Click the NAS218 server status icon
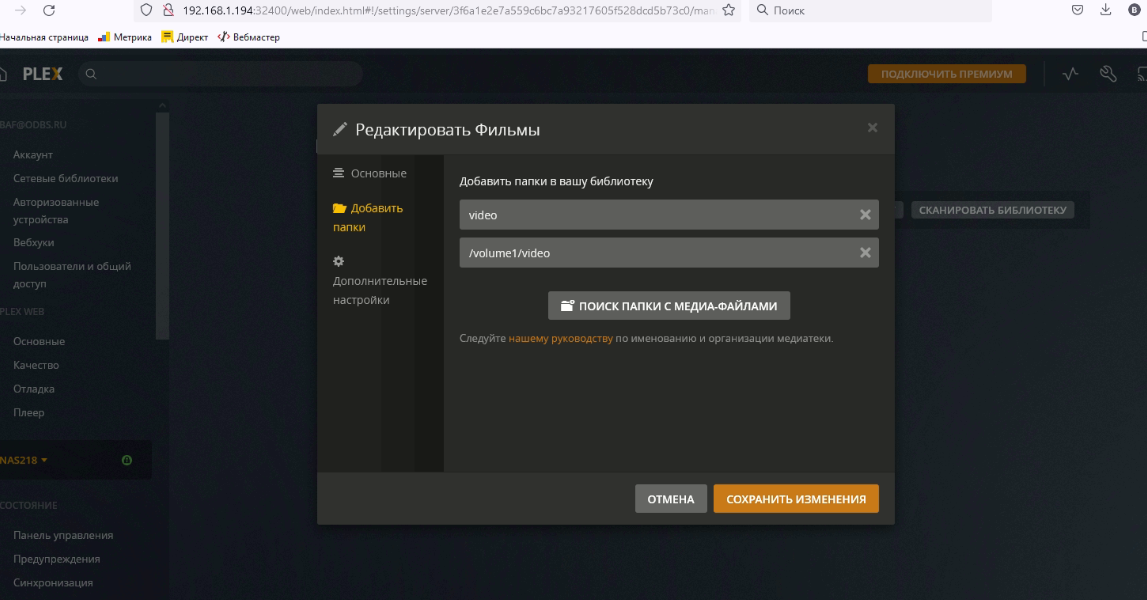Viewport: 1147px width, 600px height. [127, 460]
